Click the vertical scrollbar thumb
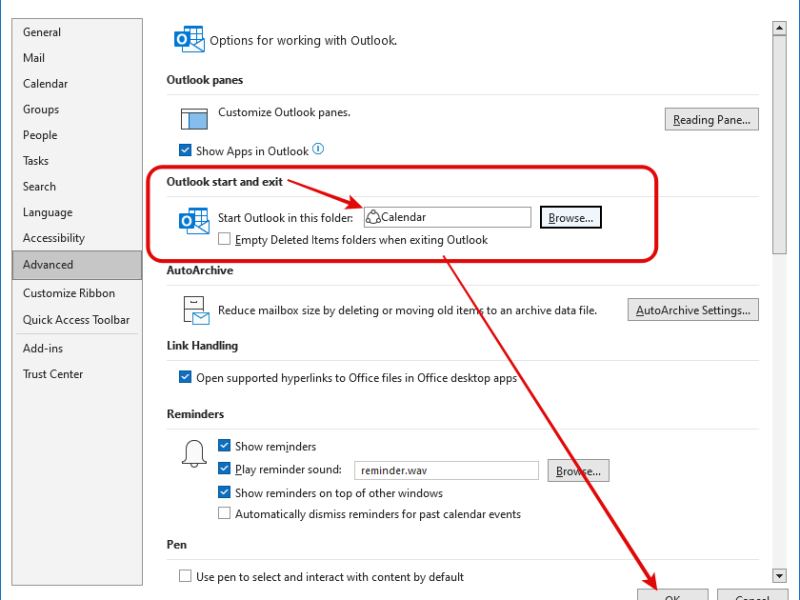 [779, 144]
